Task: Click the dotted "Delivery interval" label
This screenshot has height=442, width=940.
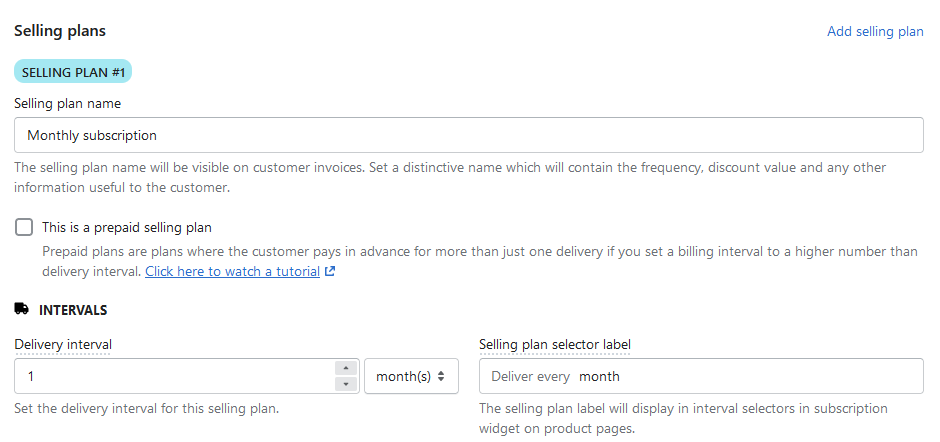Action: 63,344
